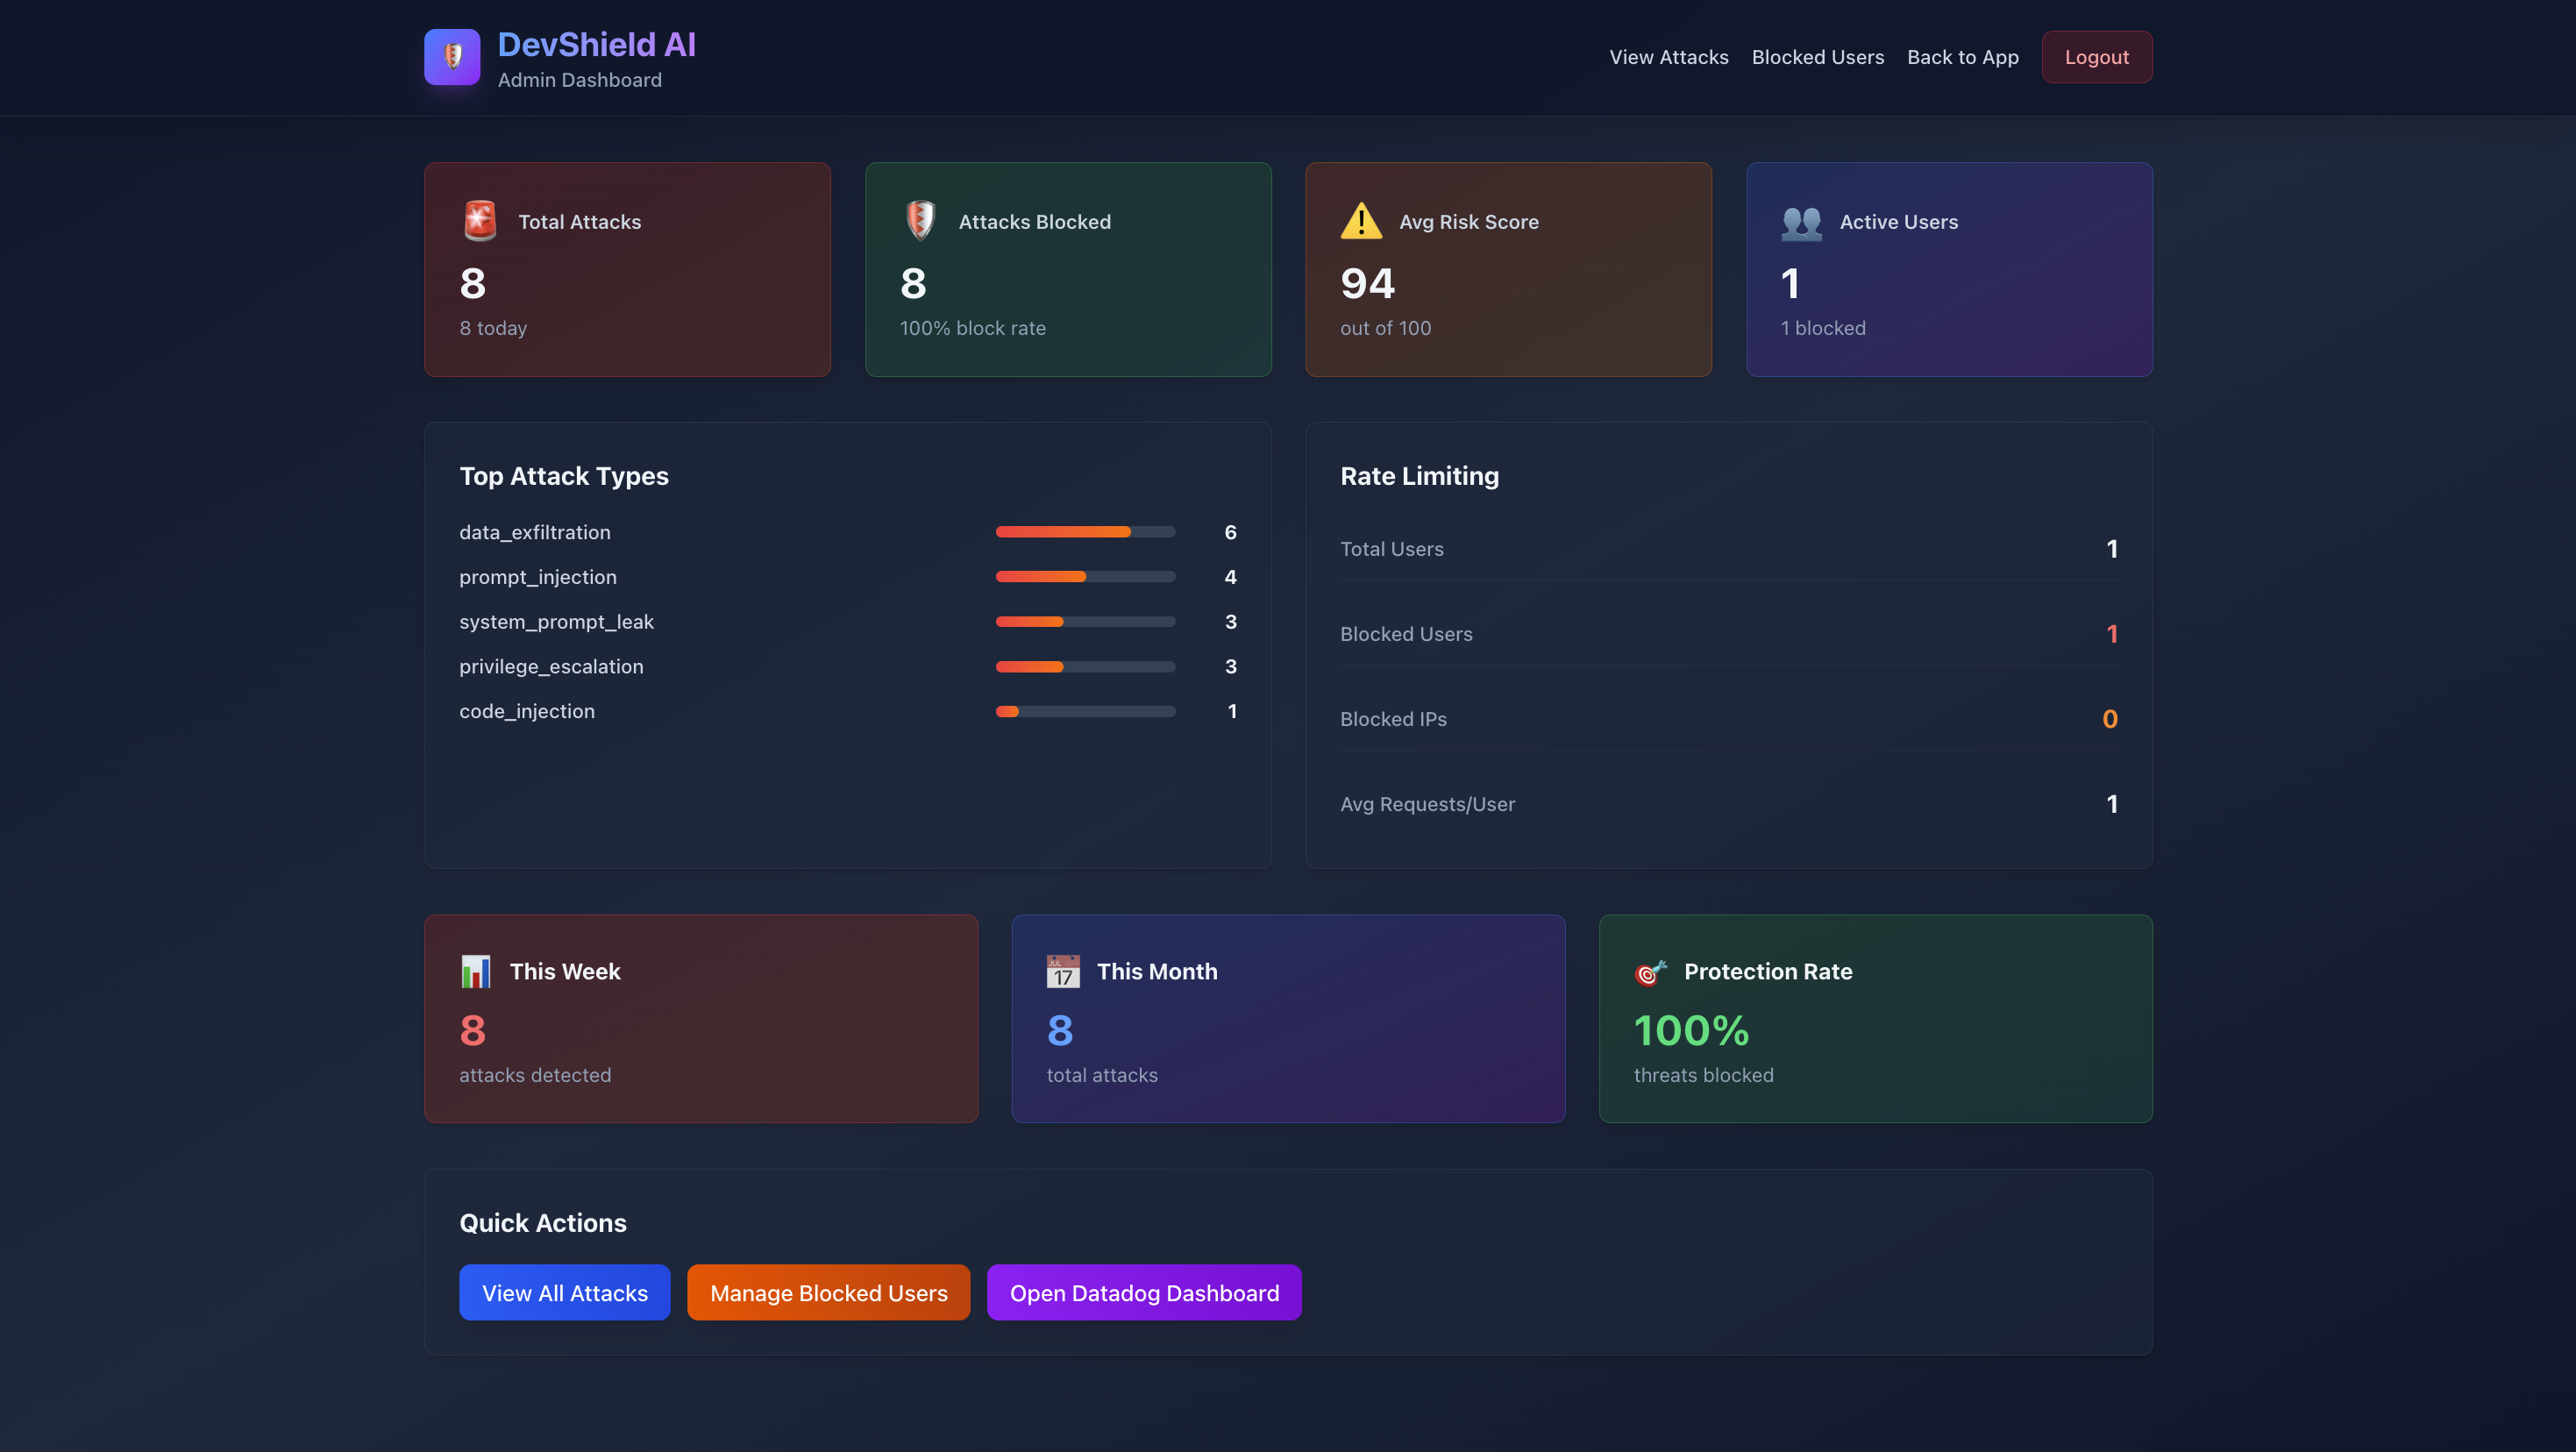Click the warning triangle on Avg Risk Score
Image resolution: width=2576 pixels, height=1452 pixels.
click(1361, 221)
